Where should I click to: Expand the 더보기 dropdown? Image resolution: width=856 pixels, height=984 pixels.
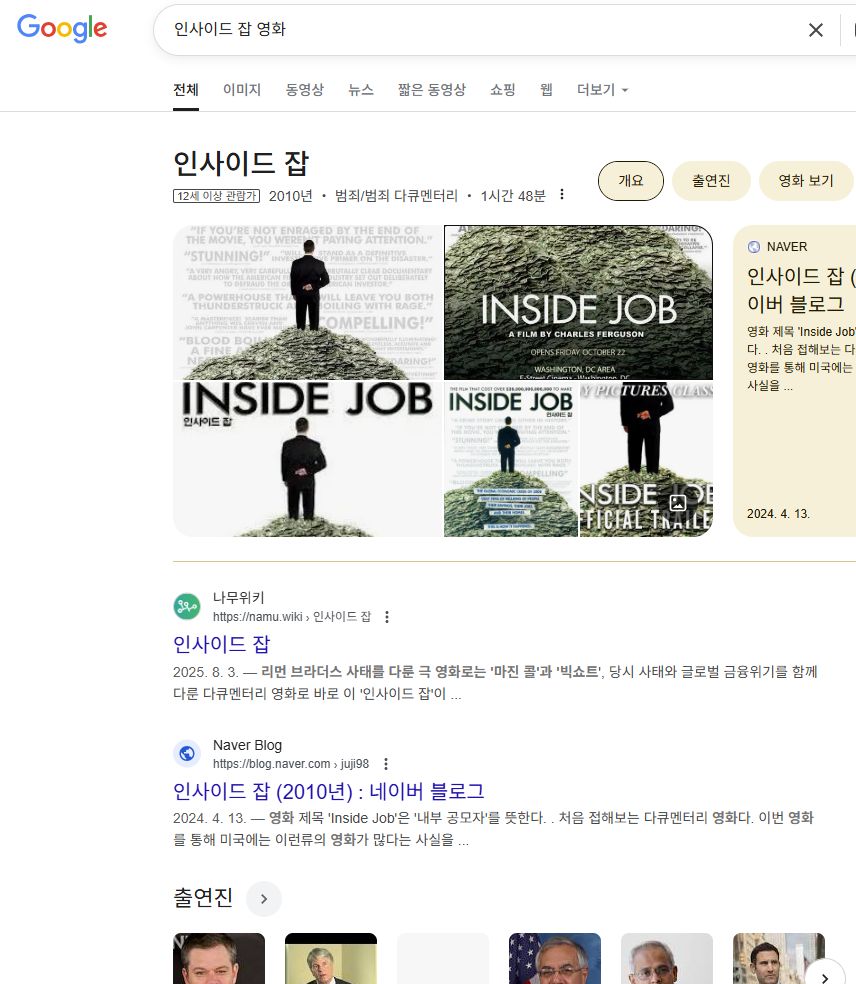click(602, 90)
